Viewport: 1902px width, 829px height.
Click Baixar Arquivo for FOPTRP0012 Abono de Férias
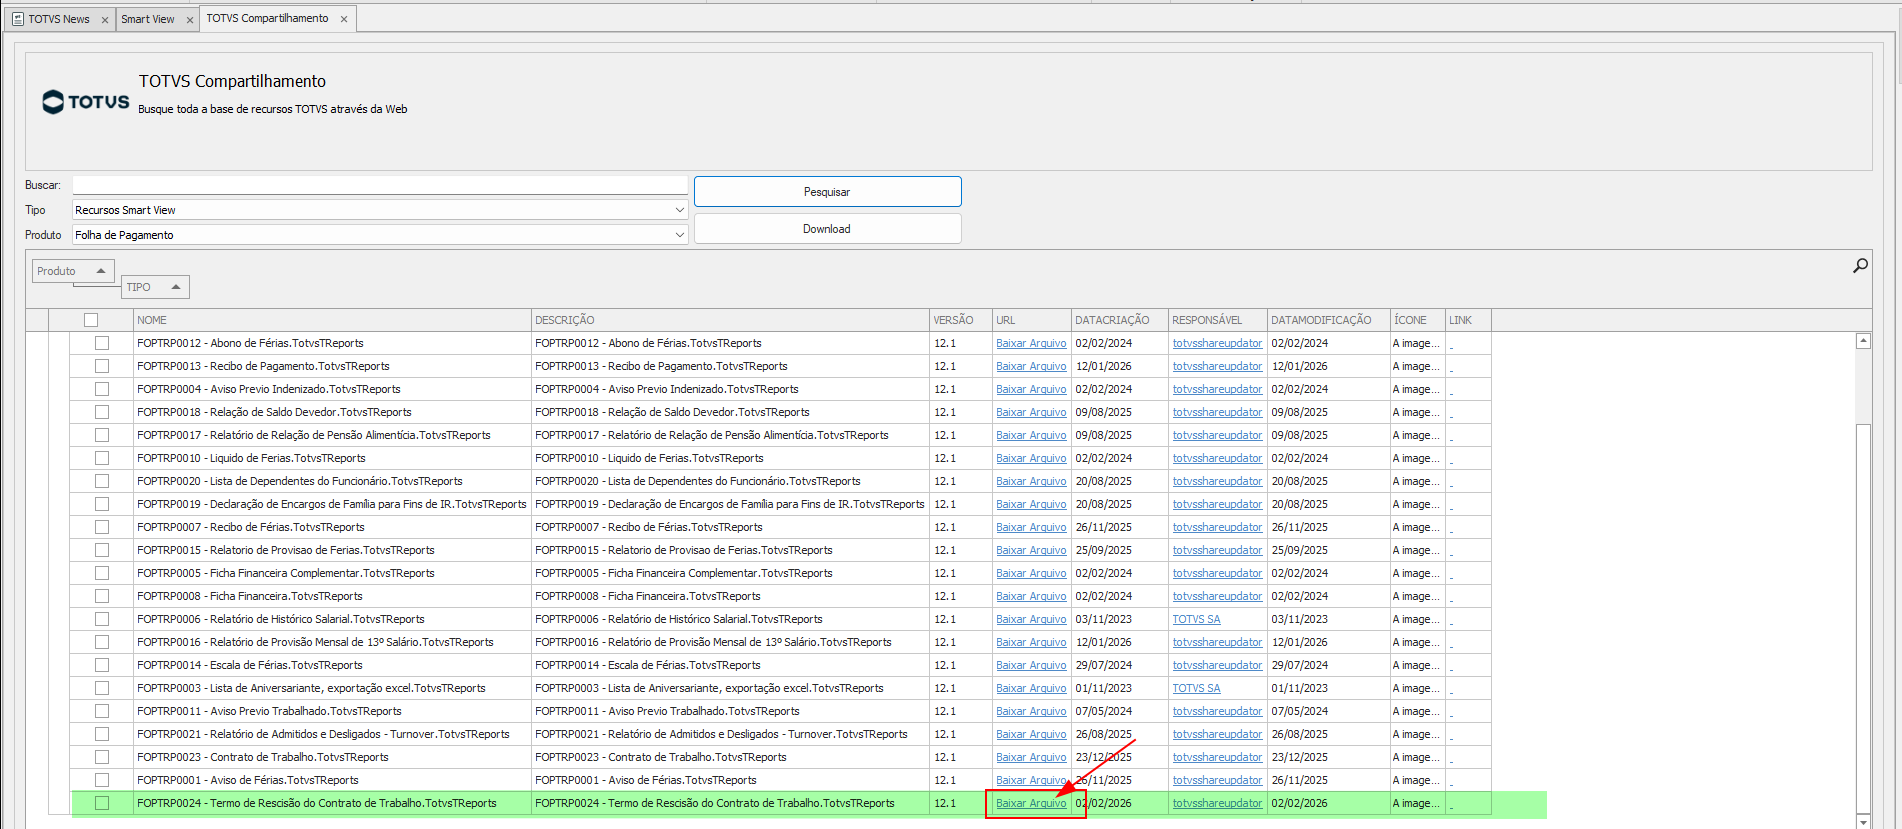1031,343
